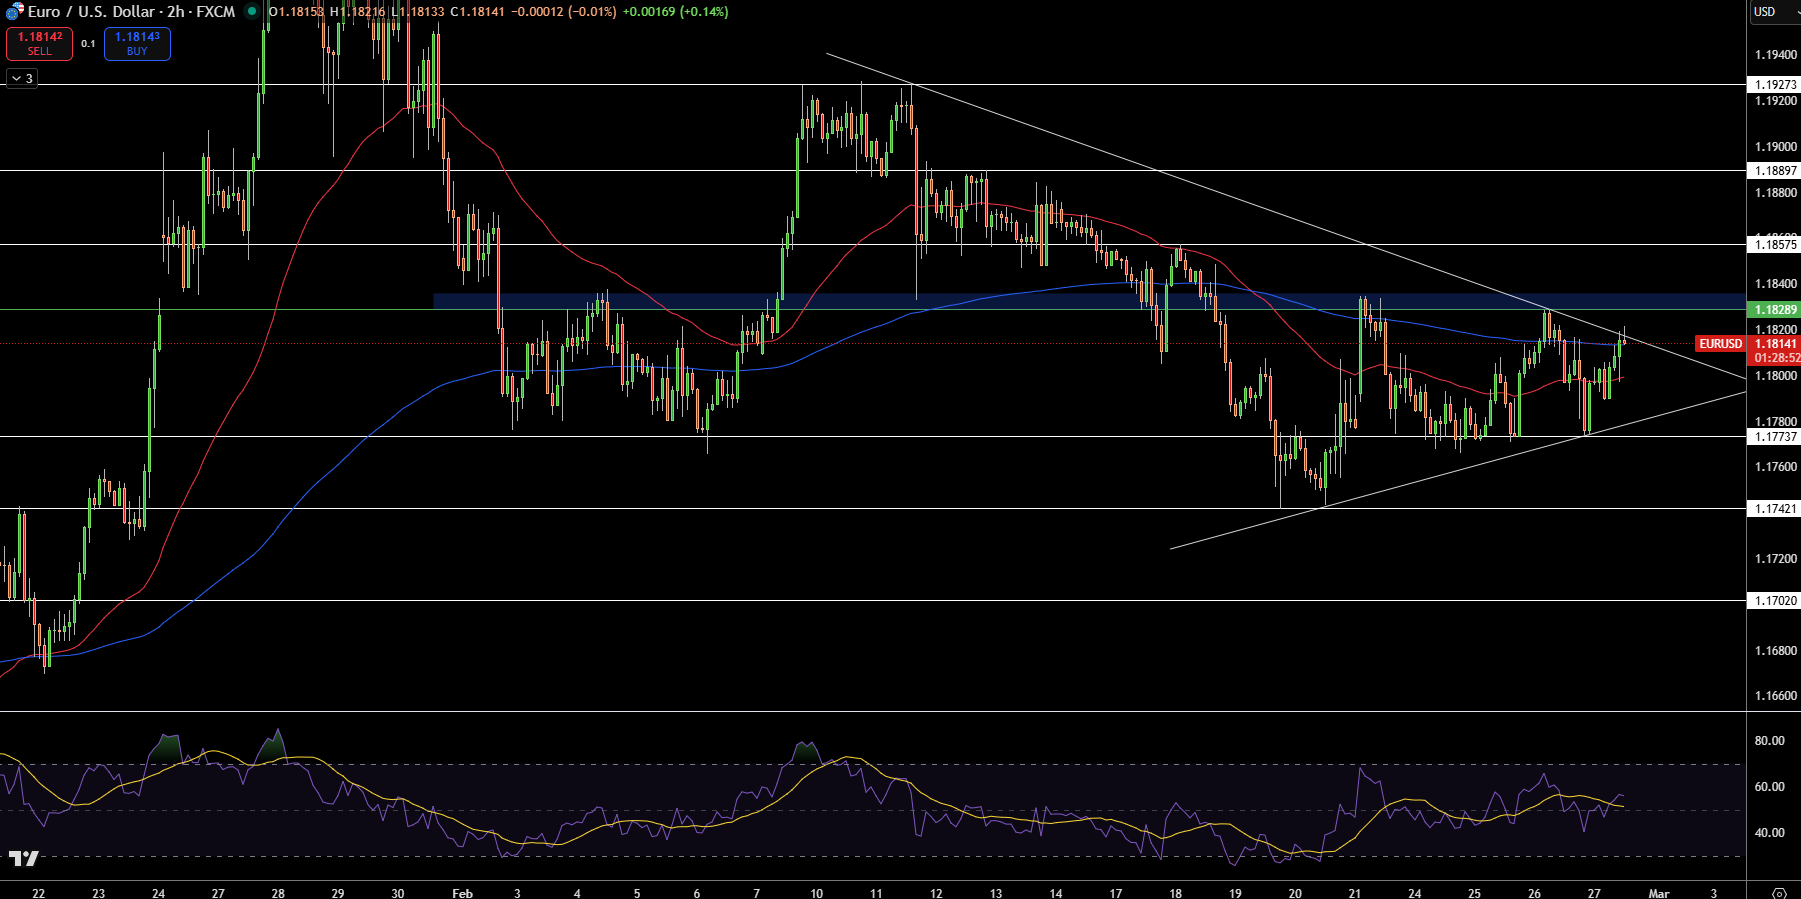1801x899 pixels.
Task: Click the 80.00 RSI scale label
Action: (x=1769, y=741)
